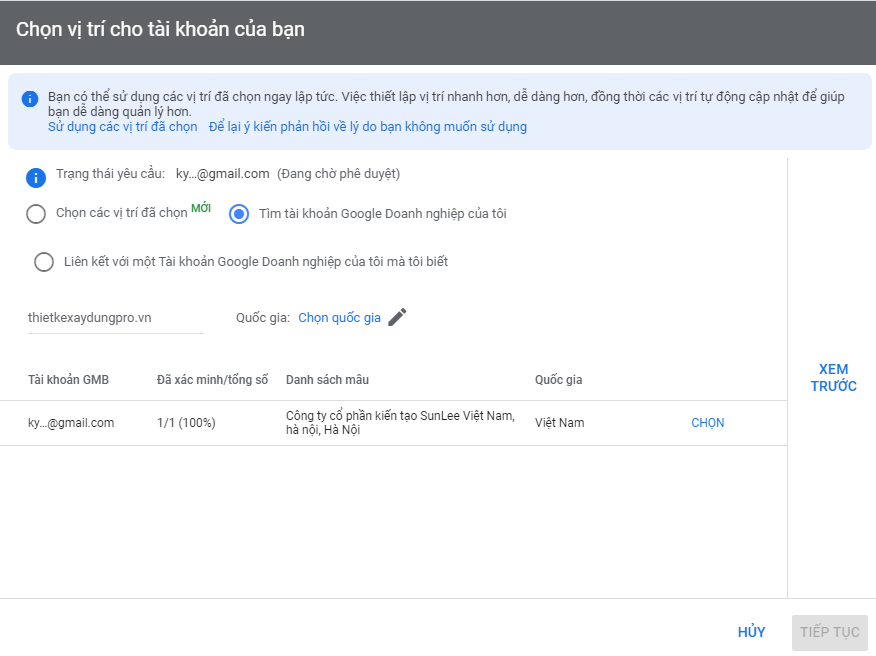The width and height of the screenshot is (876, 656).
Task: Click the info icon beside request status
Action: (x=37, y=180)
